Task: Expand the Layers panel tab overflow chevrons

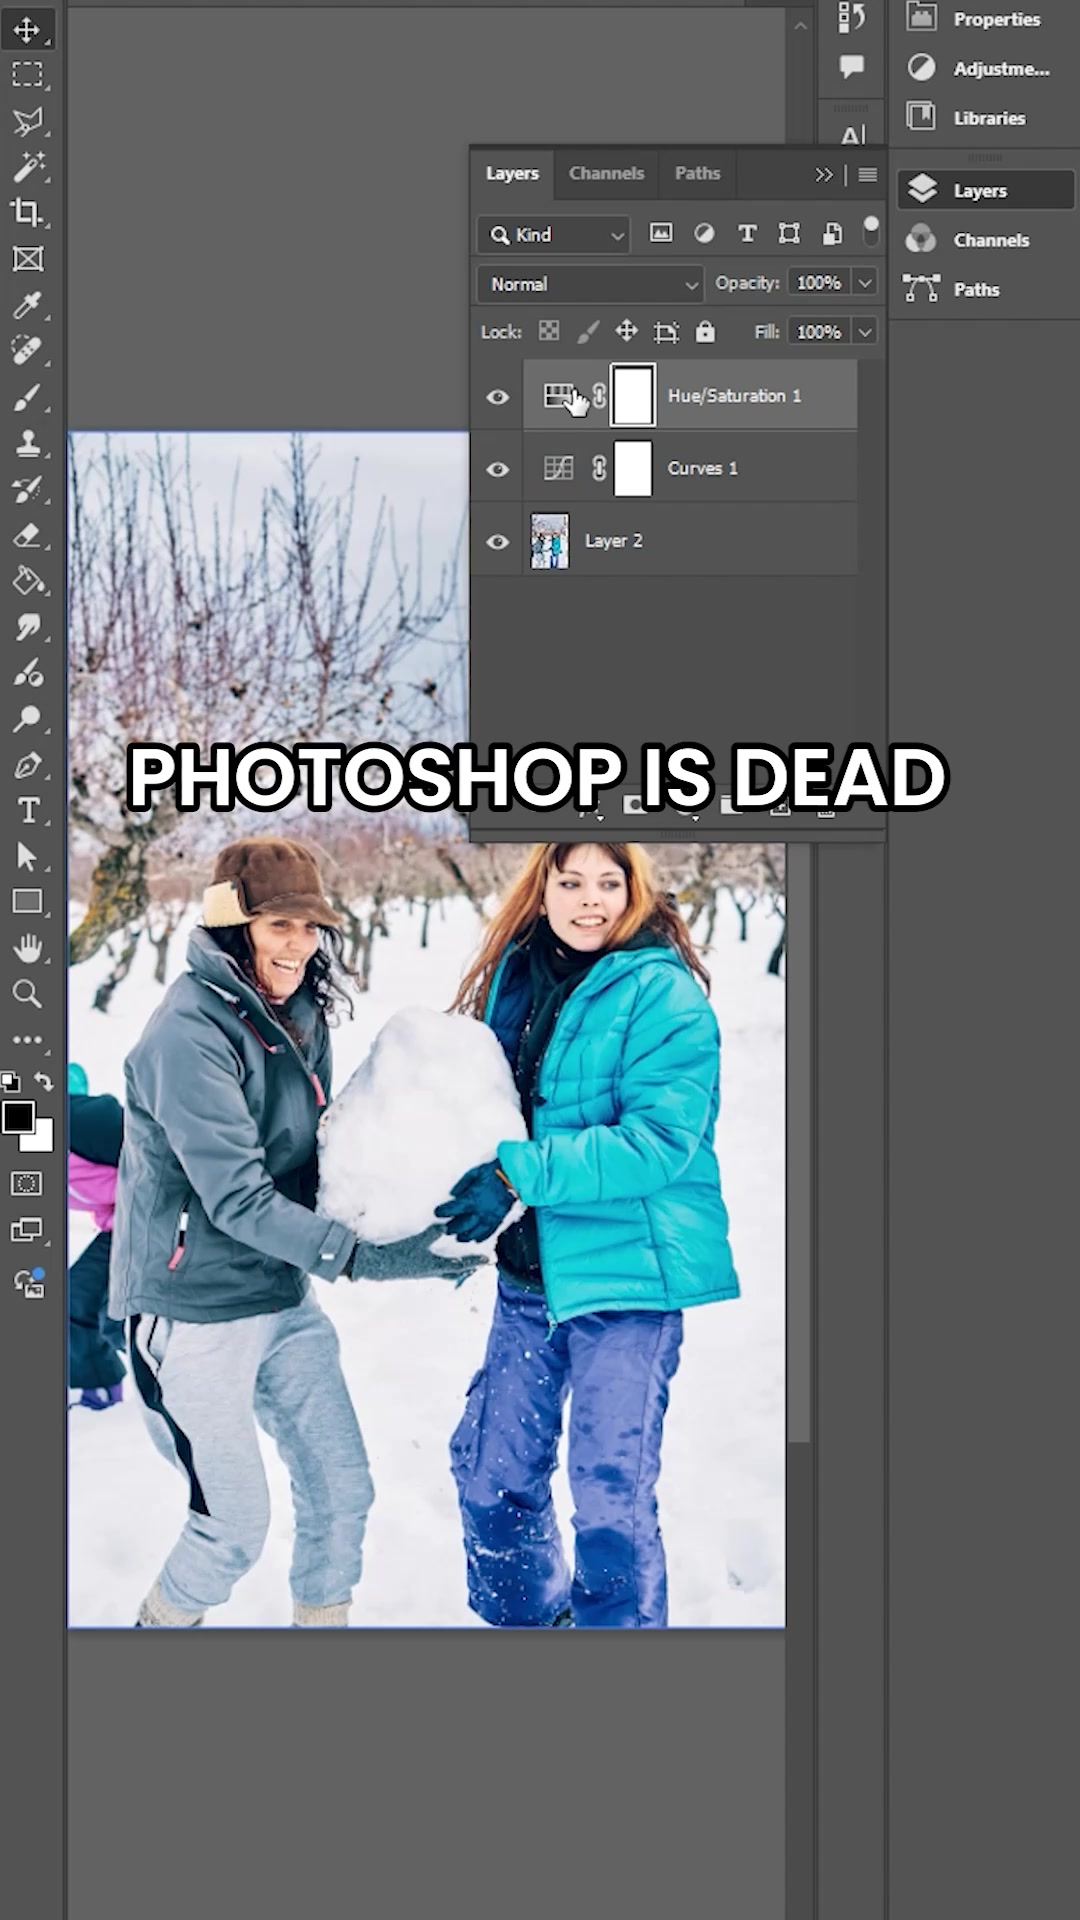Action: coord(823,175)
